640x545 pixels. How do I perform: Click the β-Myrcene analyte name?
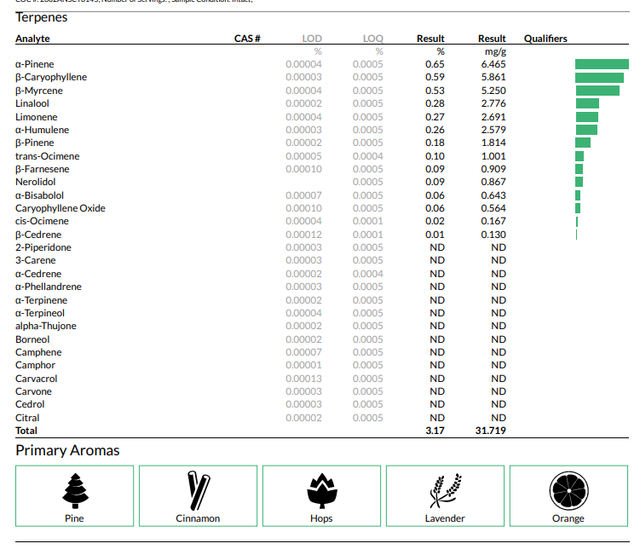(x=39, y=91)
